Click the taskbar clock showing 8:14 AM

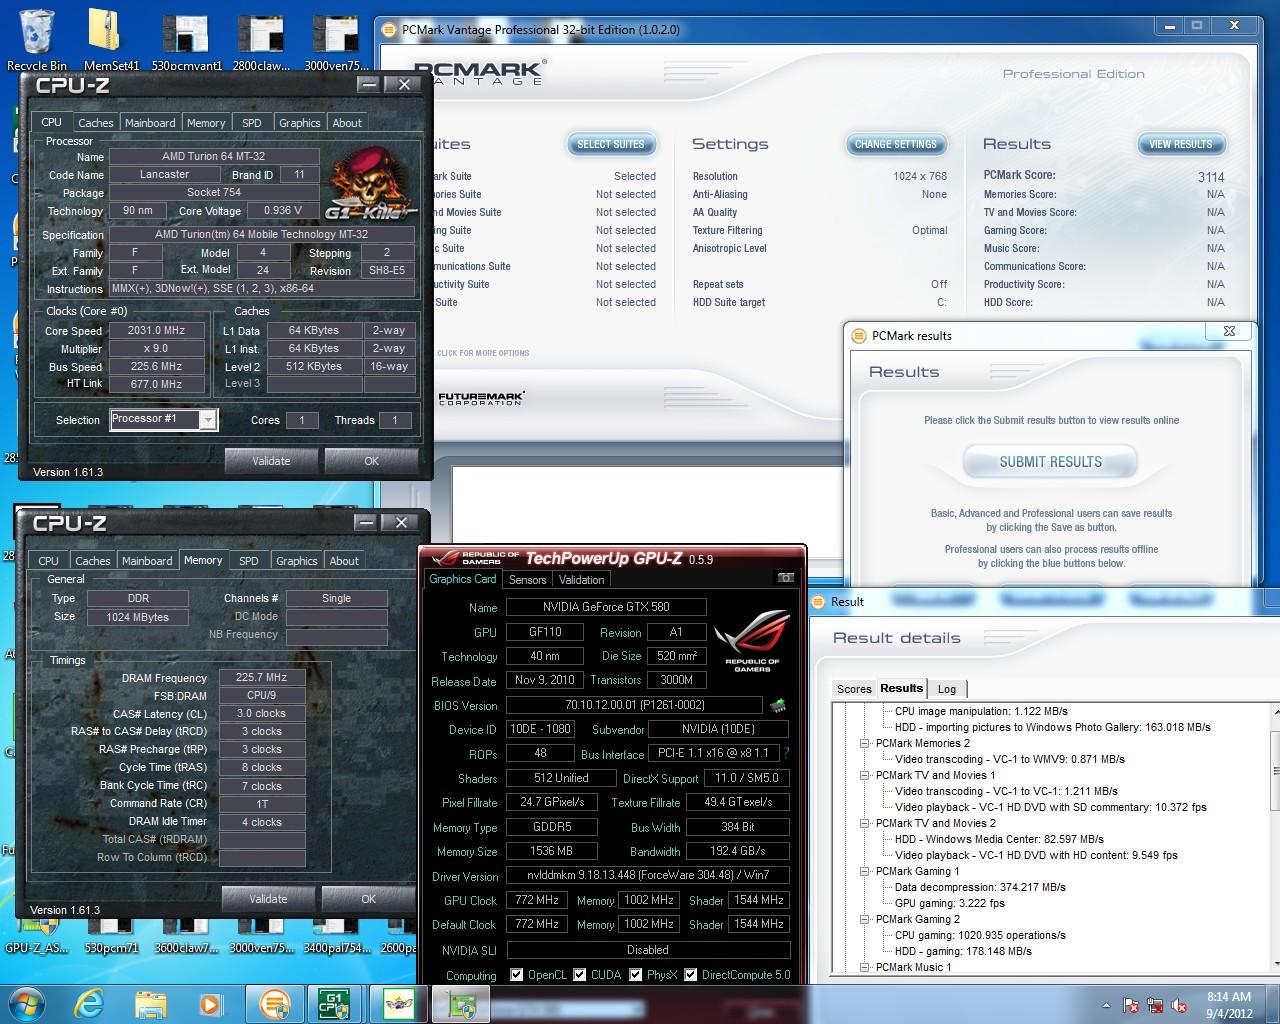point(1228,1004)
